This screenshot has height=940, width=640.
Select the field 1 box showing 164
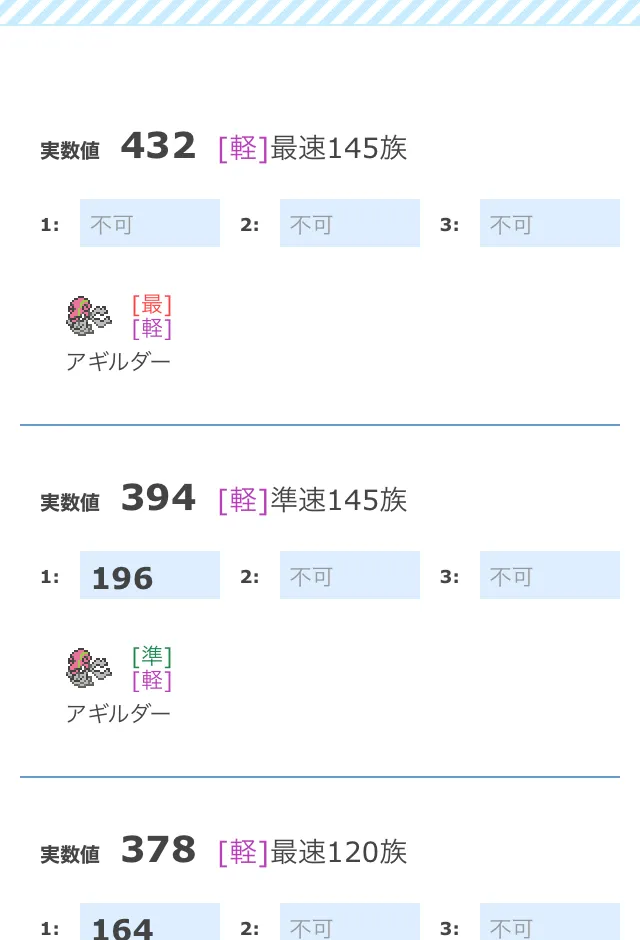[x=150, y=922]
